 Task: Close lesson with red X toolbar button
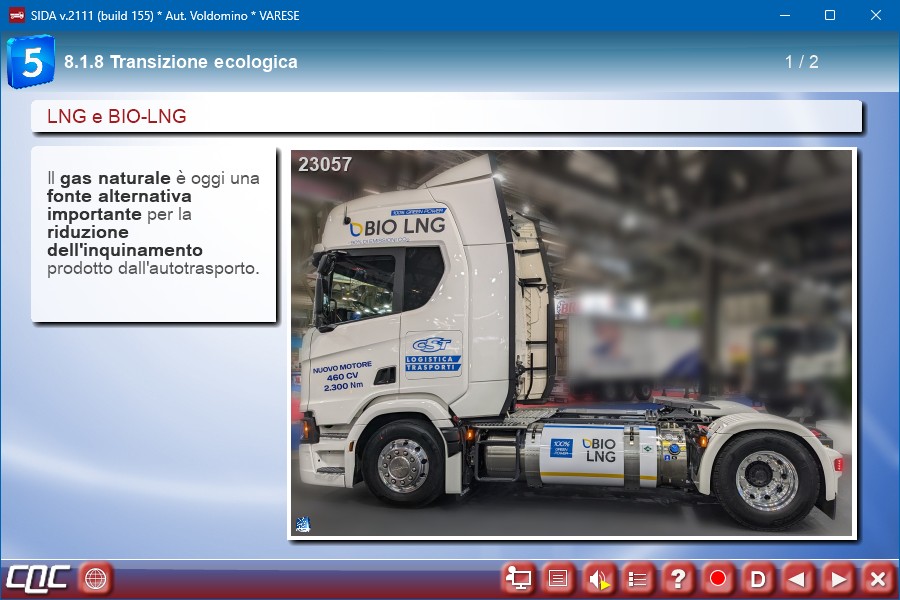[x=877, y=578]
